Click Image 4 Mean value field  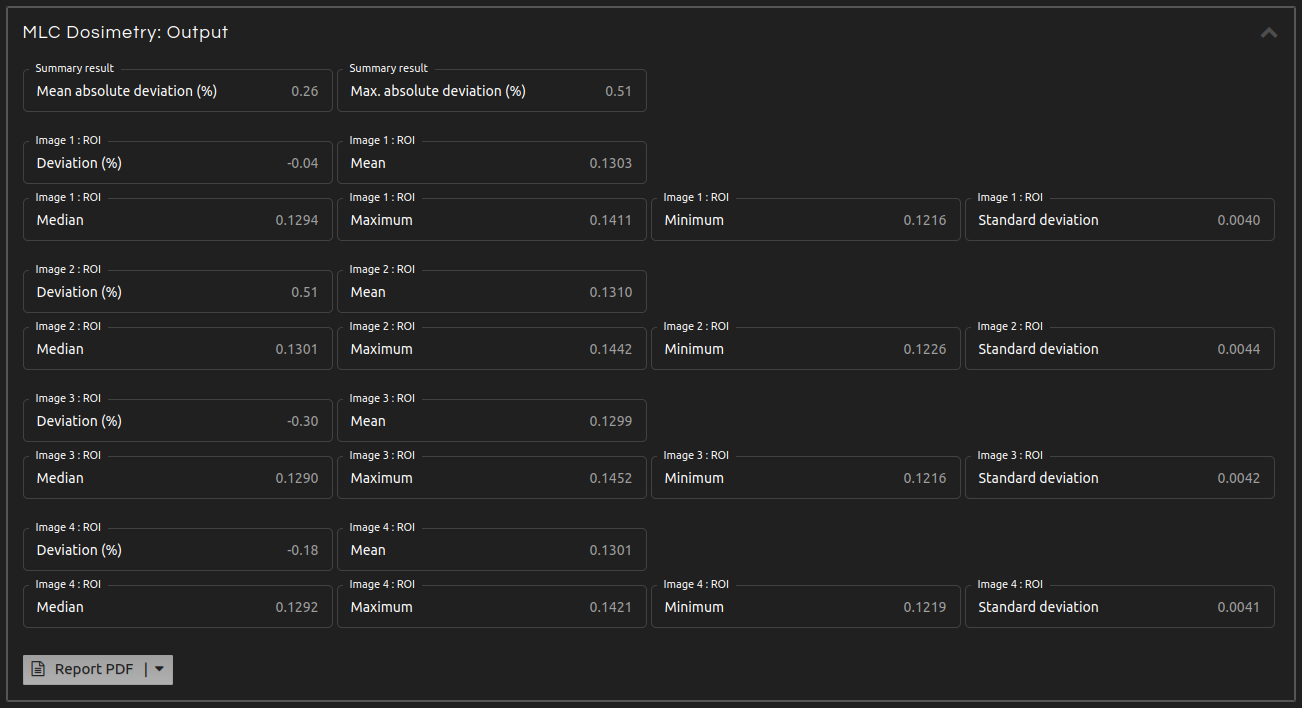point(492,550)
